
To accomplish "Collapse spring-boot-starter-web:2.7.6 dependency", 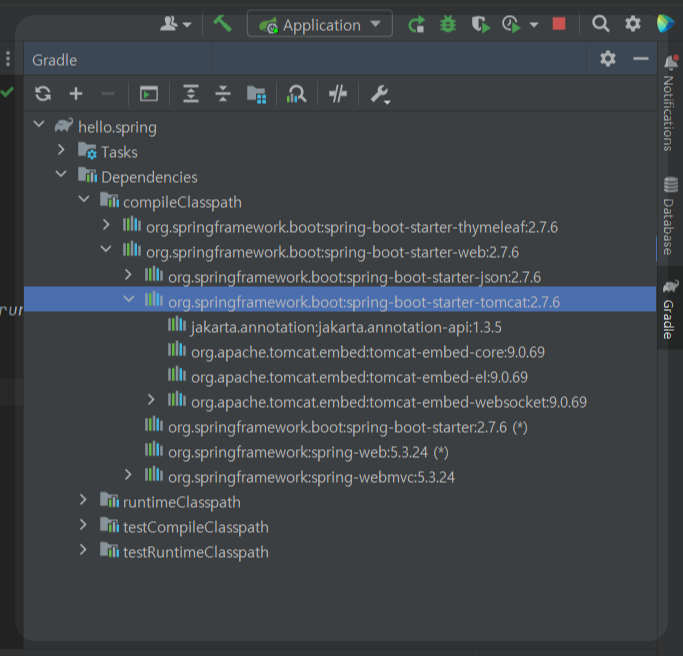I will tap(106, 249).
